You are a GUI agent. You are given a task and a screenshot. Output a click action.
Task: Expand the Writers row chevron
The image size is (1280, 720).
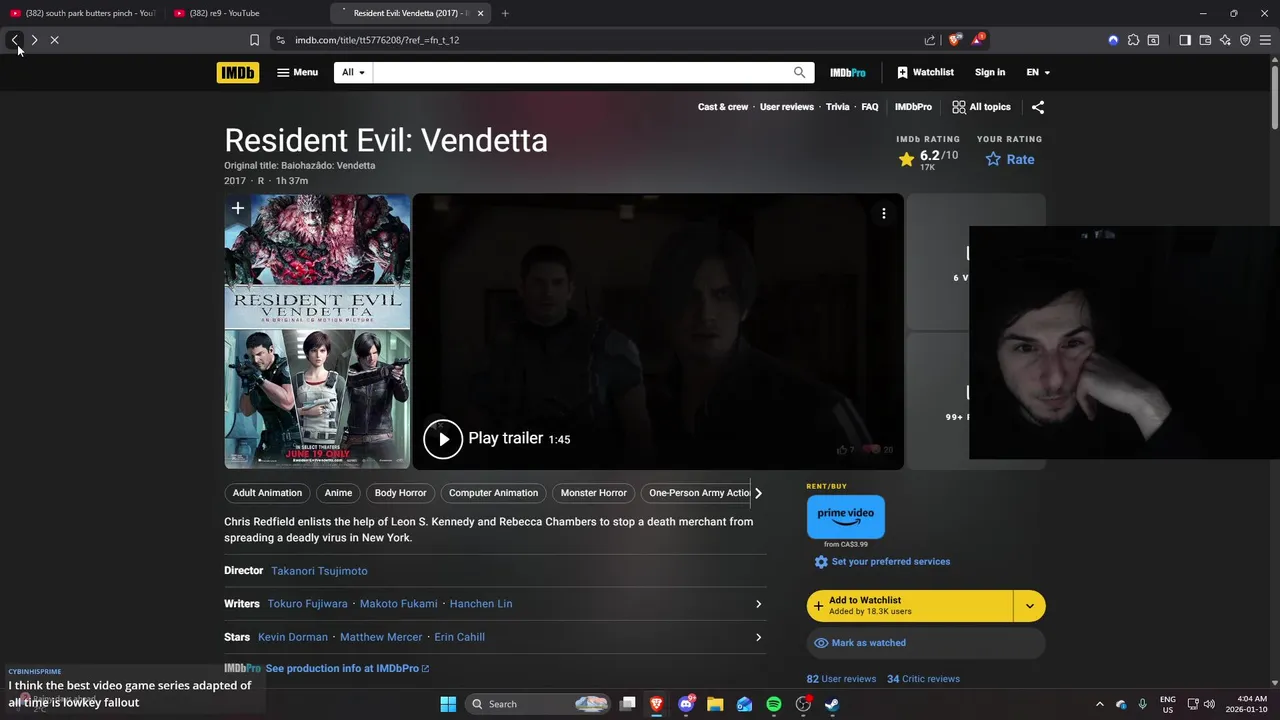point(758,604)
